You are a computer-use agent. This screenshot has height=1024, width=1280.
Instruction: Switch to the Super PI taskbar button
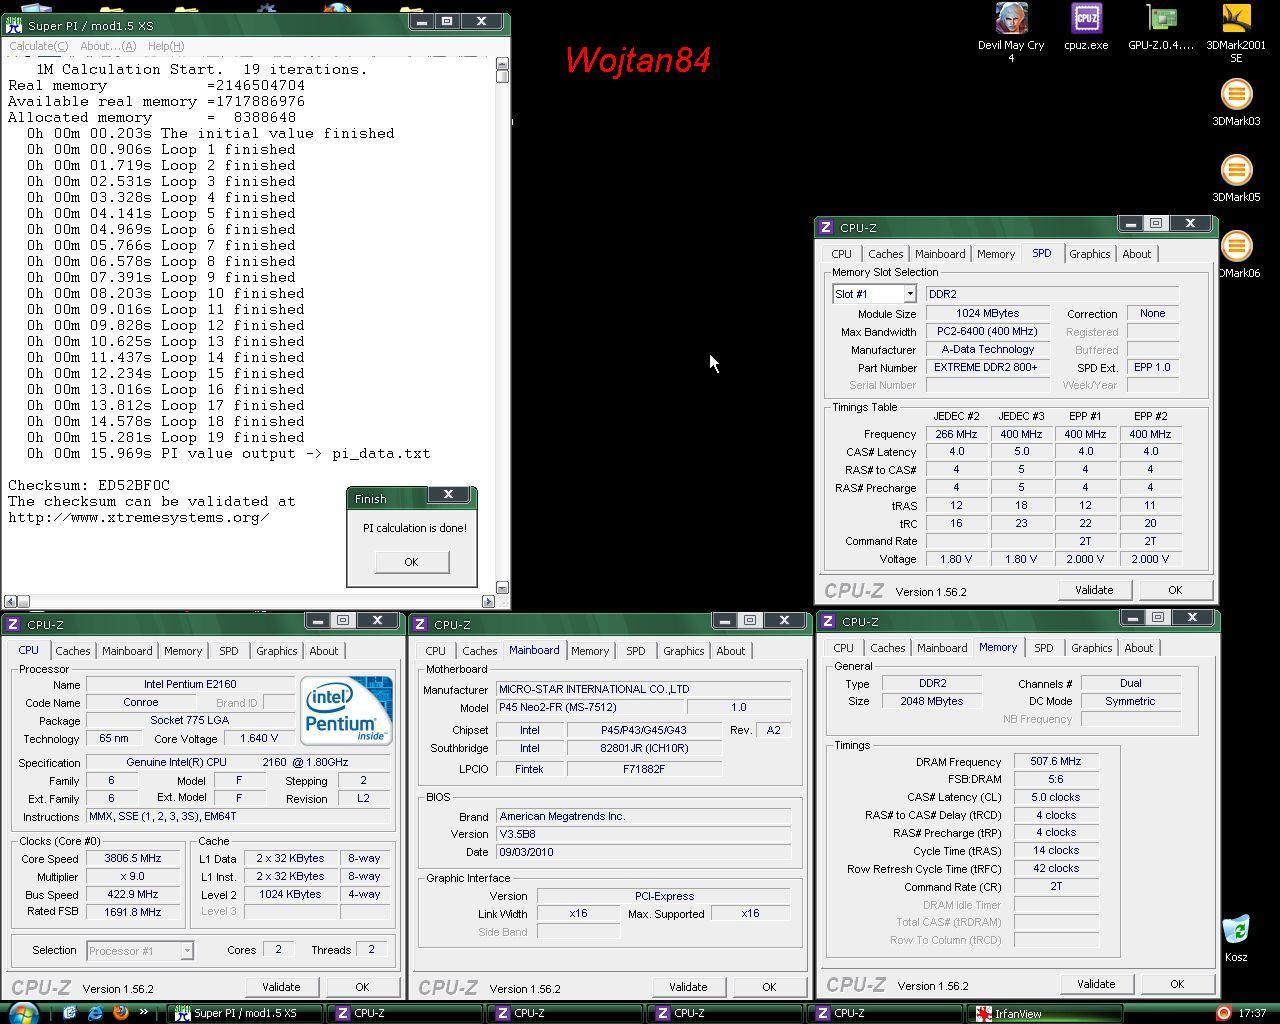coord(245,1013)
